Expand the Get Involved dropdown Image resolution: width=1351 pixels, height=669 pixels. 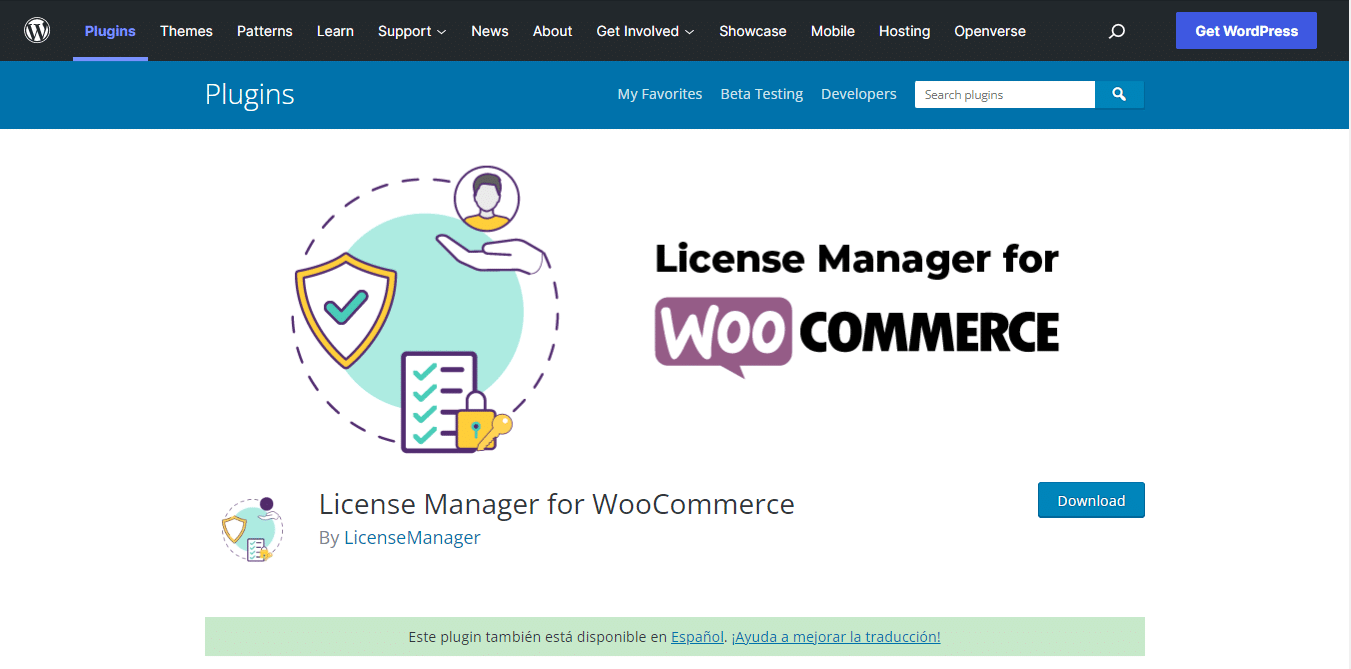645,31
